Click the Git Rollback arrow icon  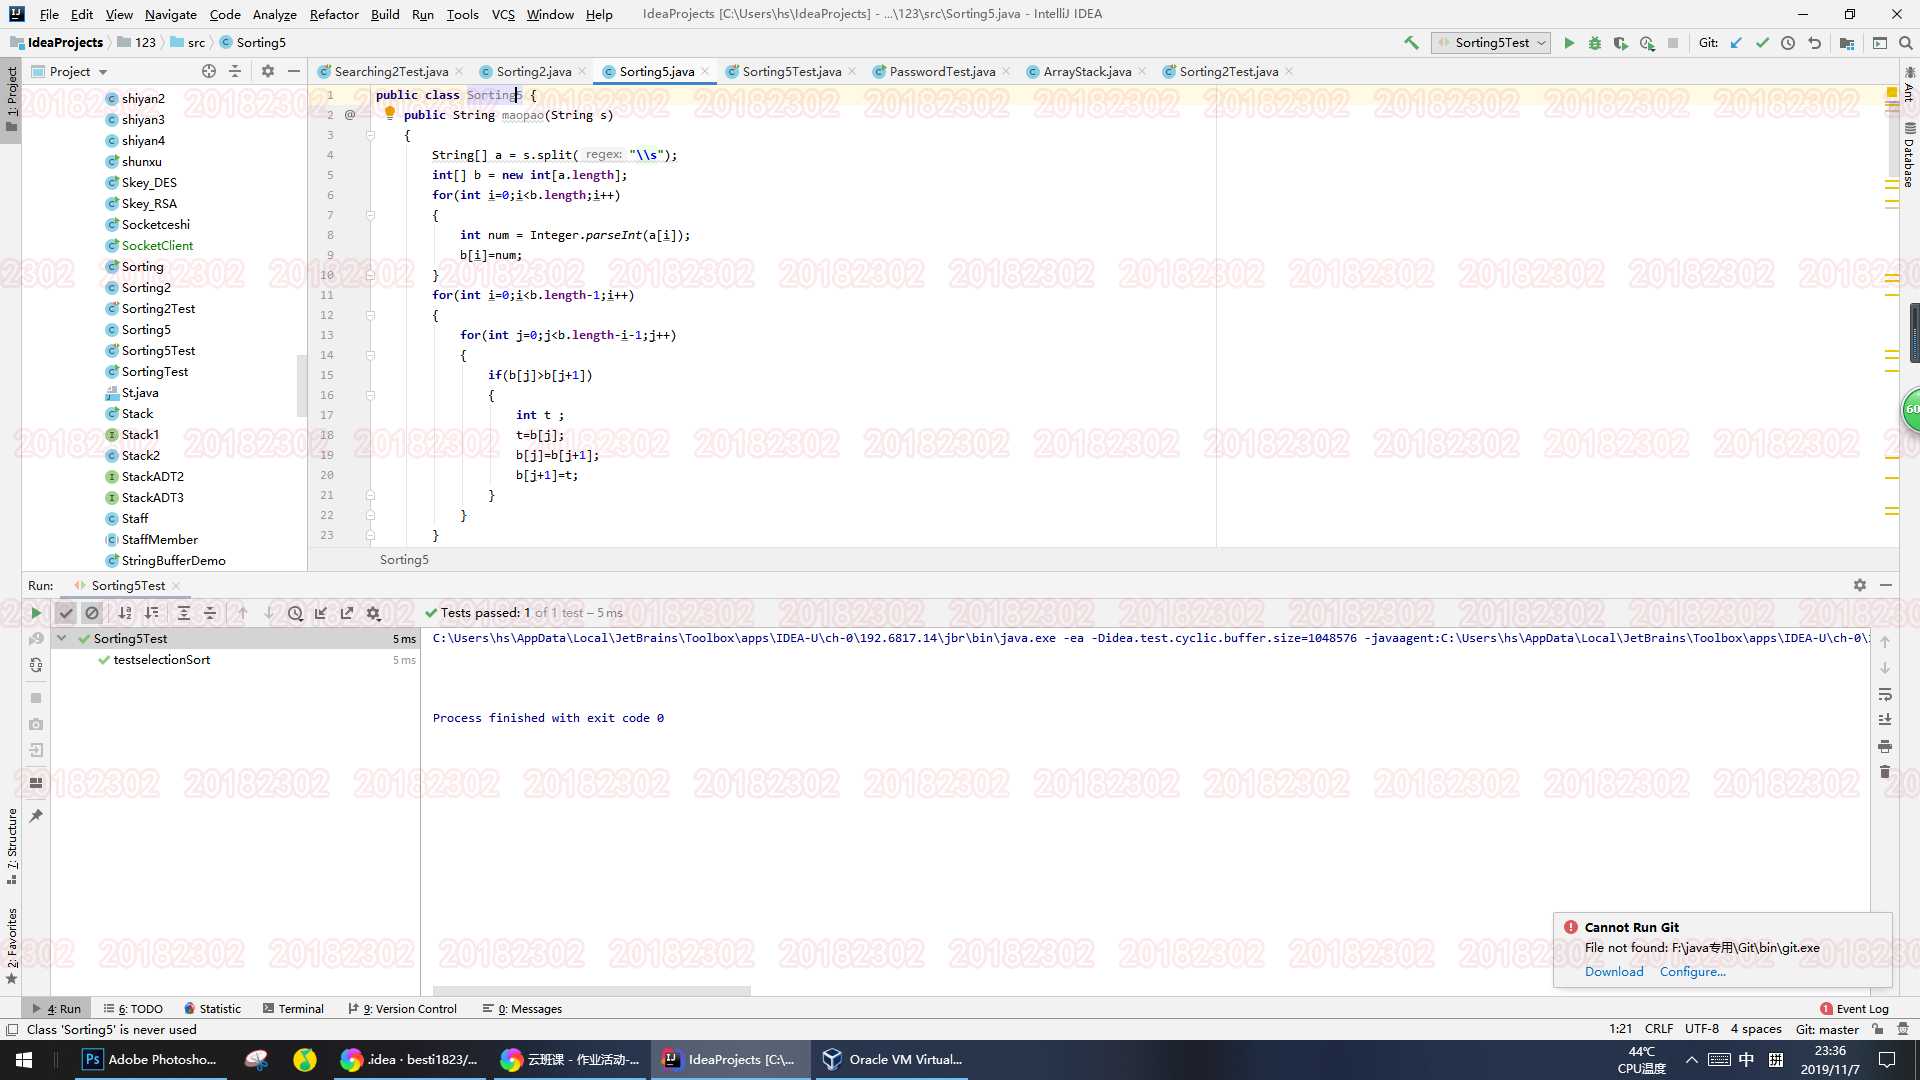1814,43
